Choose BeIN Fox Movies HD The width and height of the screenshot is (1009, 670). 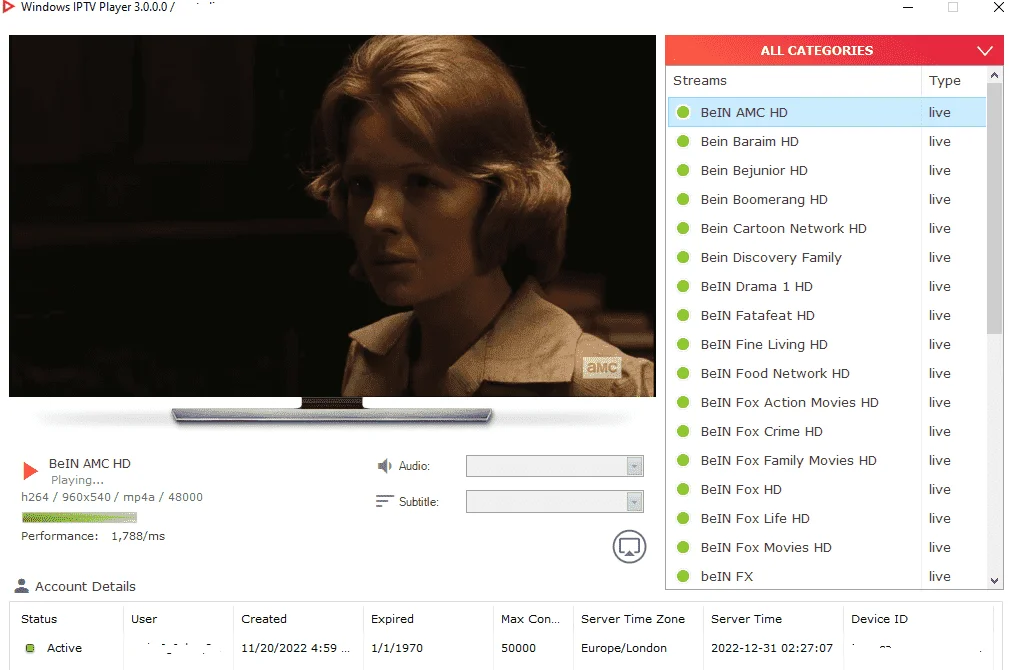827,547
